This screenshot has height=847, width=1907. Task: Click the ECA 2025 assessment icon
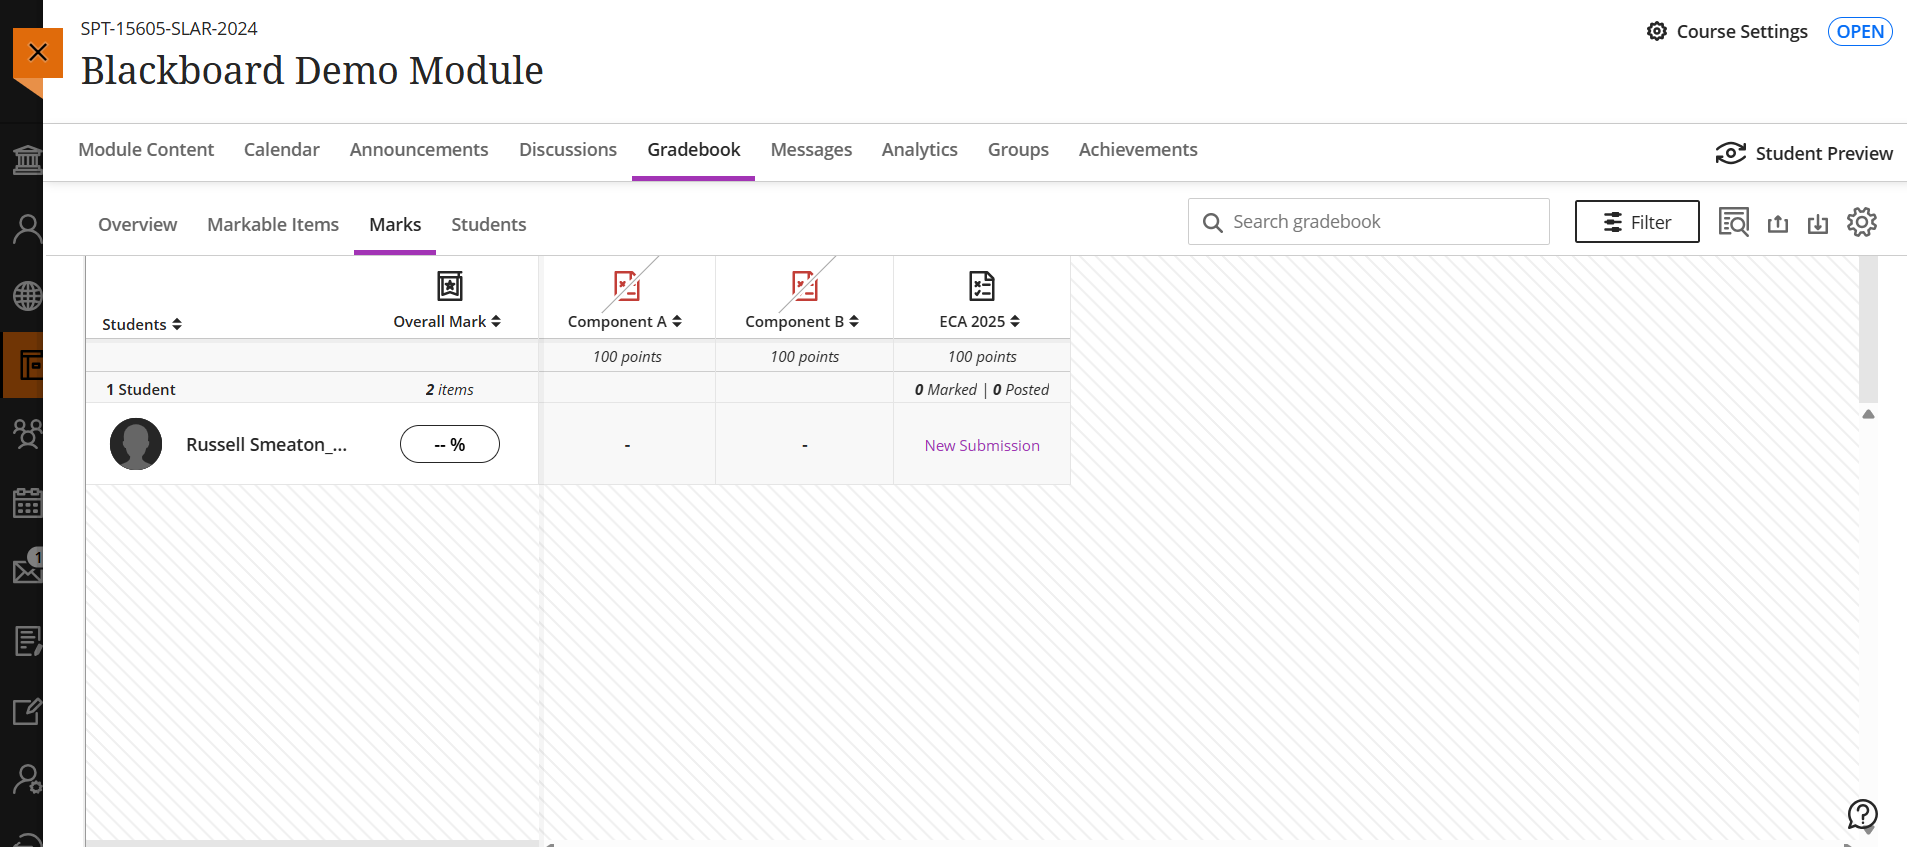pos(982,286)
